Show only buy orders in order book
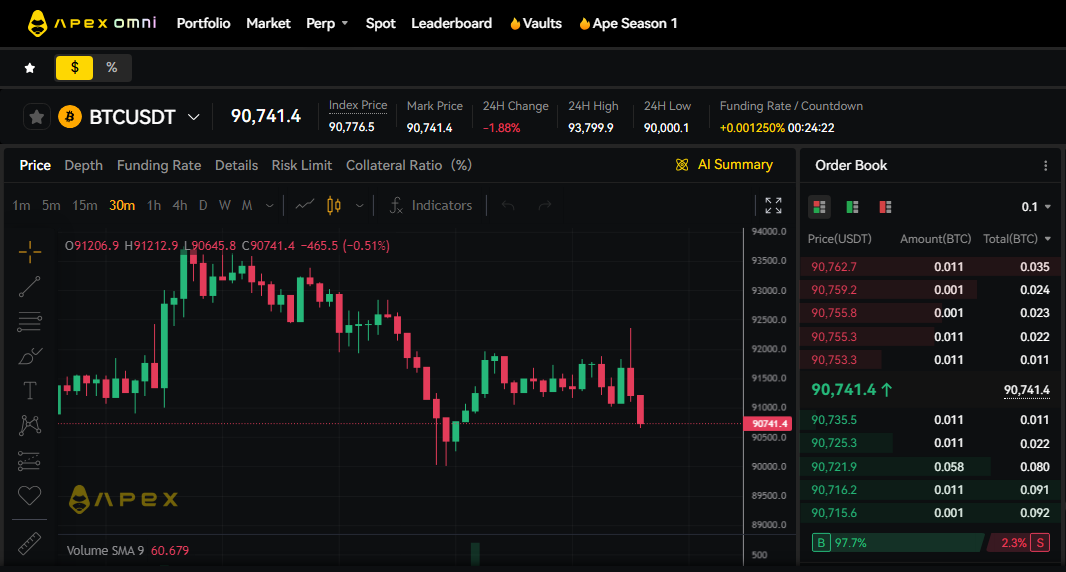The width and height of the screenshot is (1066, 572). (852, 207)
